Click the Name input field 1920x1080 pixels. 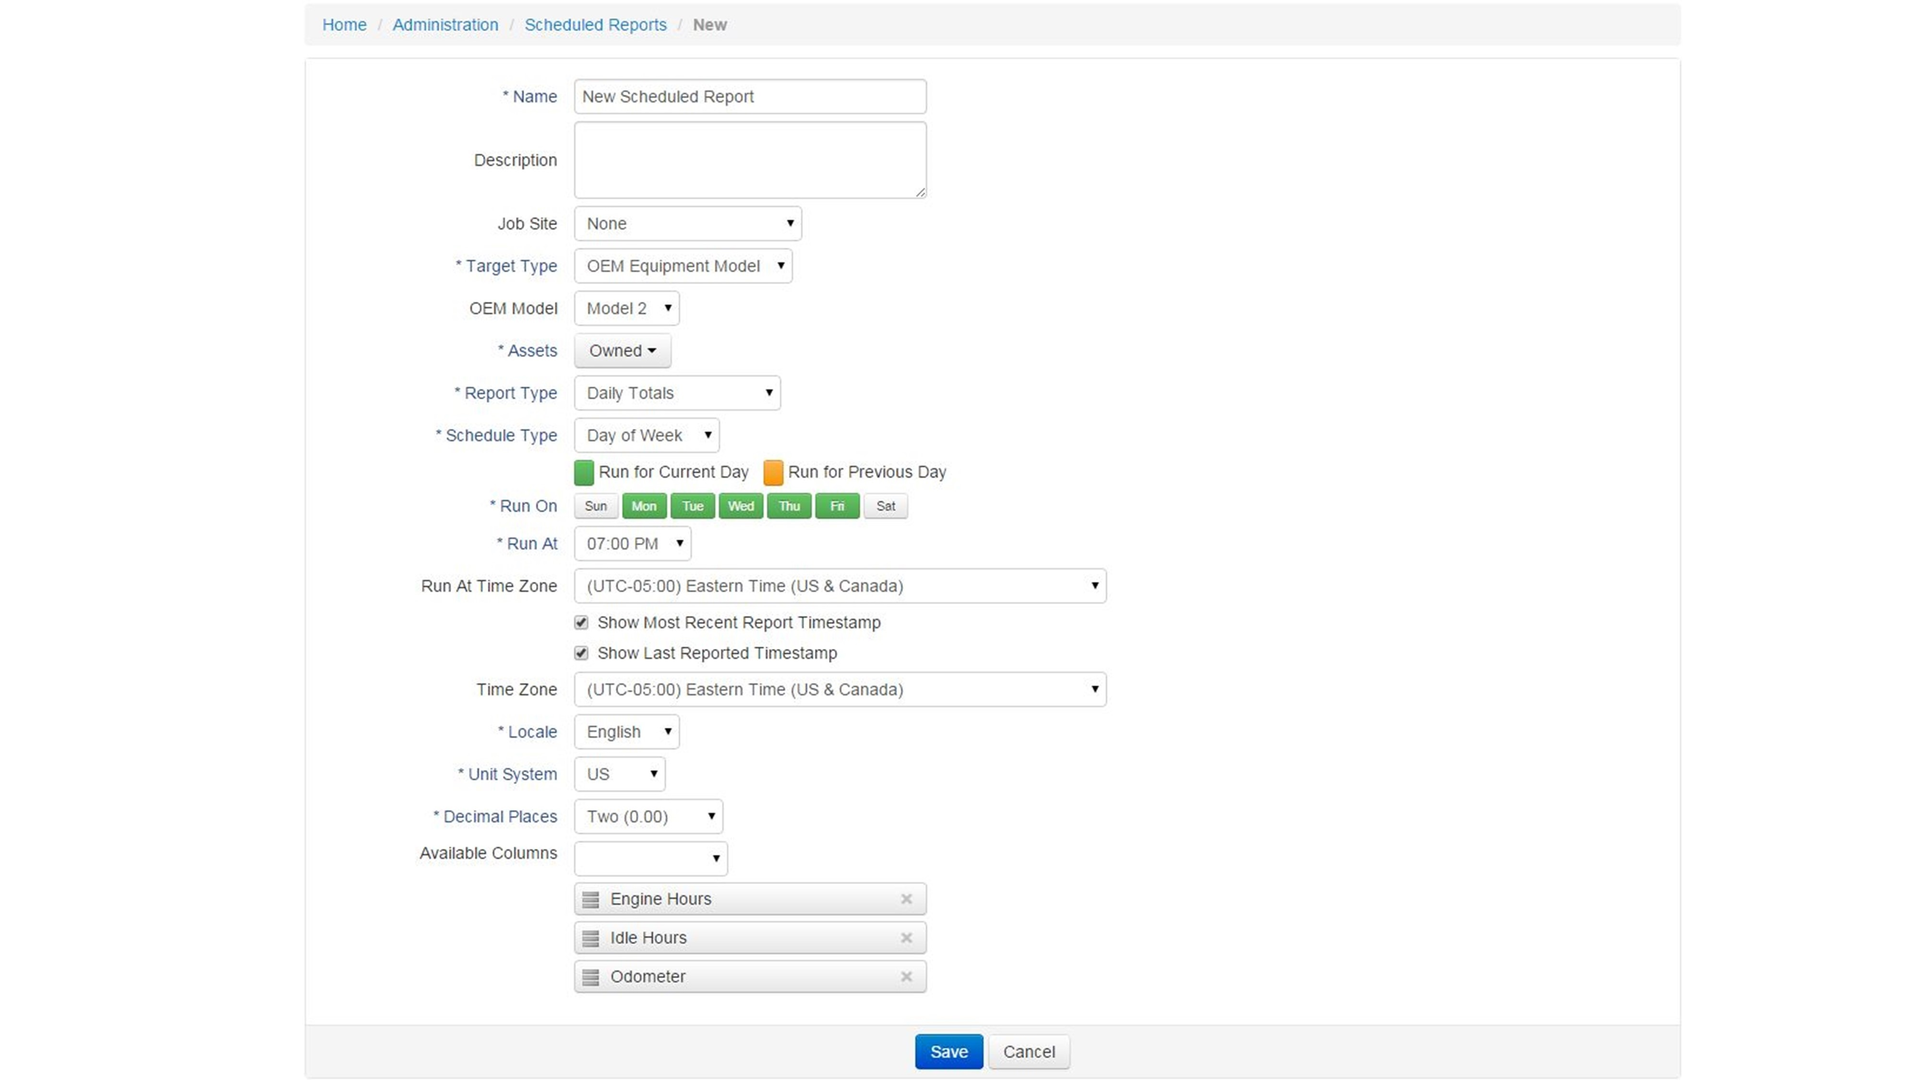tap(750, 97)
